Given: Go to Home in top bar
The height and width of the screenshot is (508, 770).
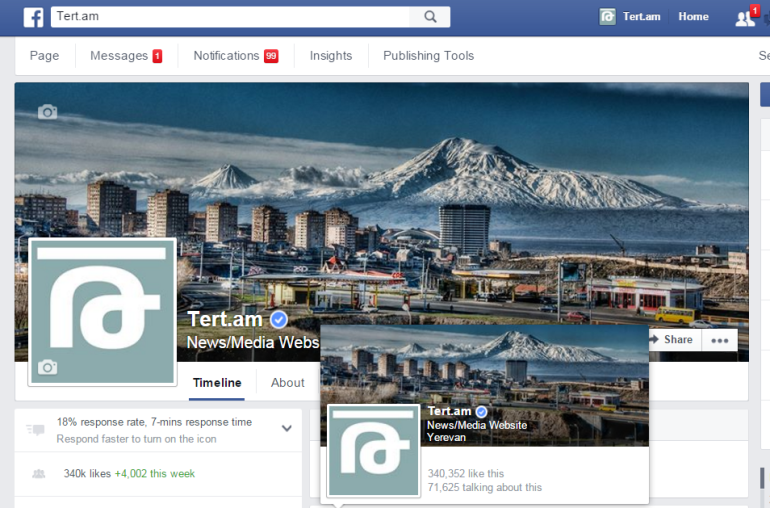Looking at the screenshot, I should pyautogui.click(x=693, y=17).
